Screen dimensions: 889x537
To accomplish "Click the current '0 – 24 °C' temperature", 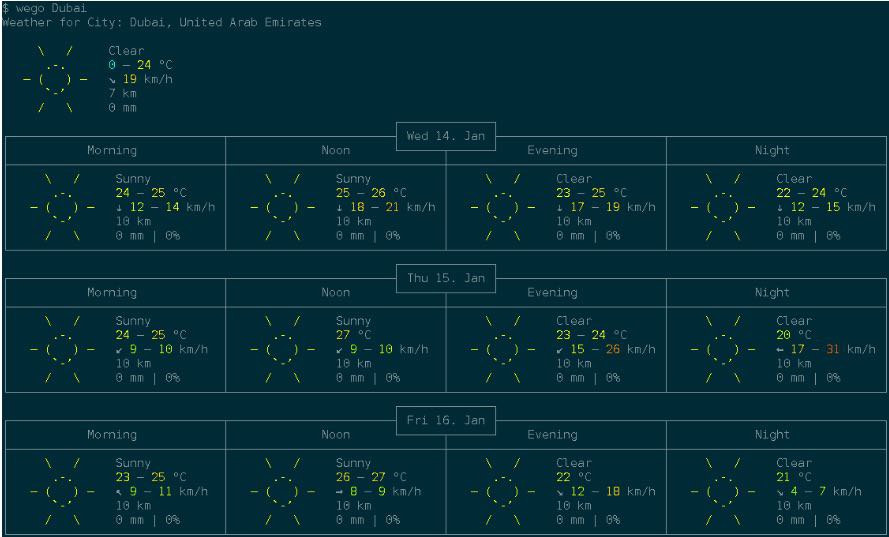I will click(140, 65).
